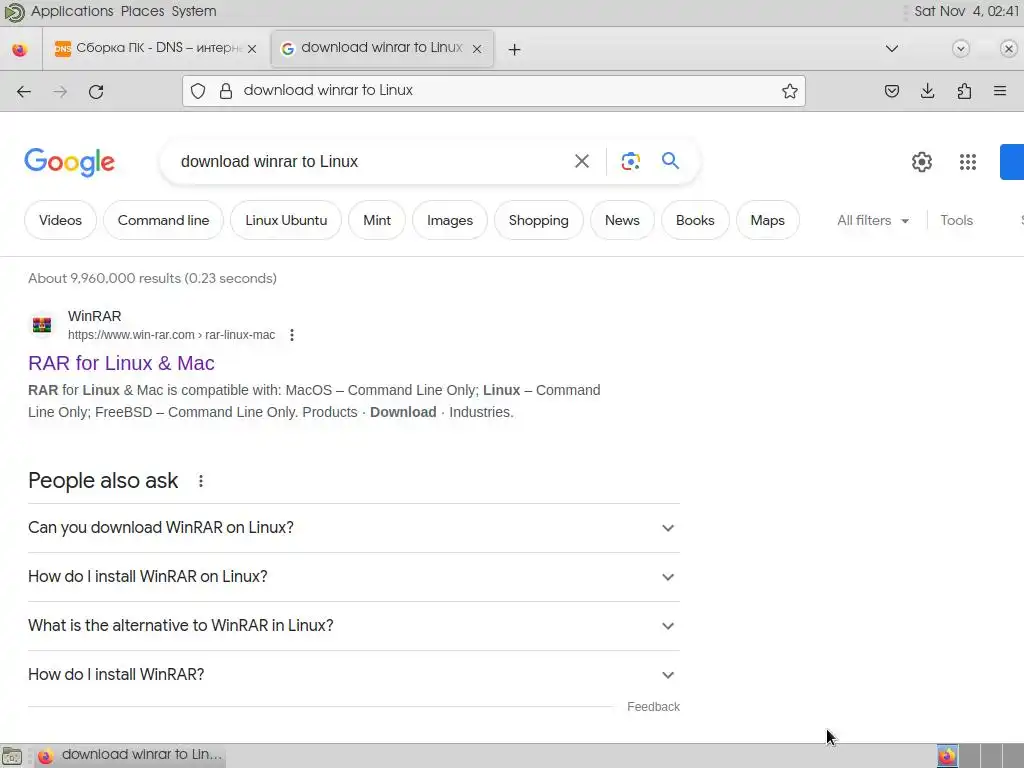Image resolution: width=1024 pixels, height=768 pixels.
Task: Go back to previous page
Action: [x=24, y=91]
